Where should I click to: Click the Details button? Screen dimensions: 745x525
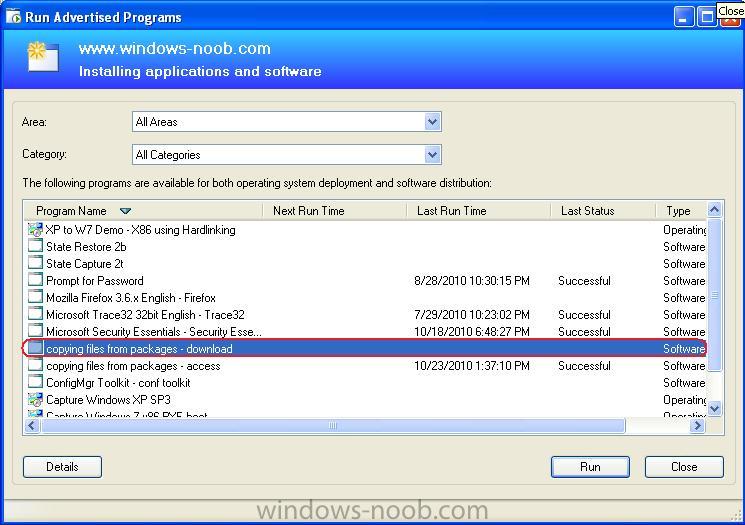[x=62, y=467]
